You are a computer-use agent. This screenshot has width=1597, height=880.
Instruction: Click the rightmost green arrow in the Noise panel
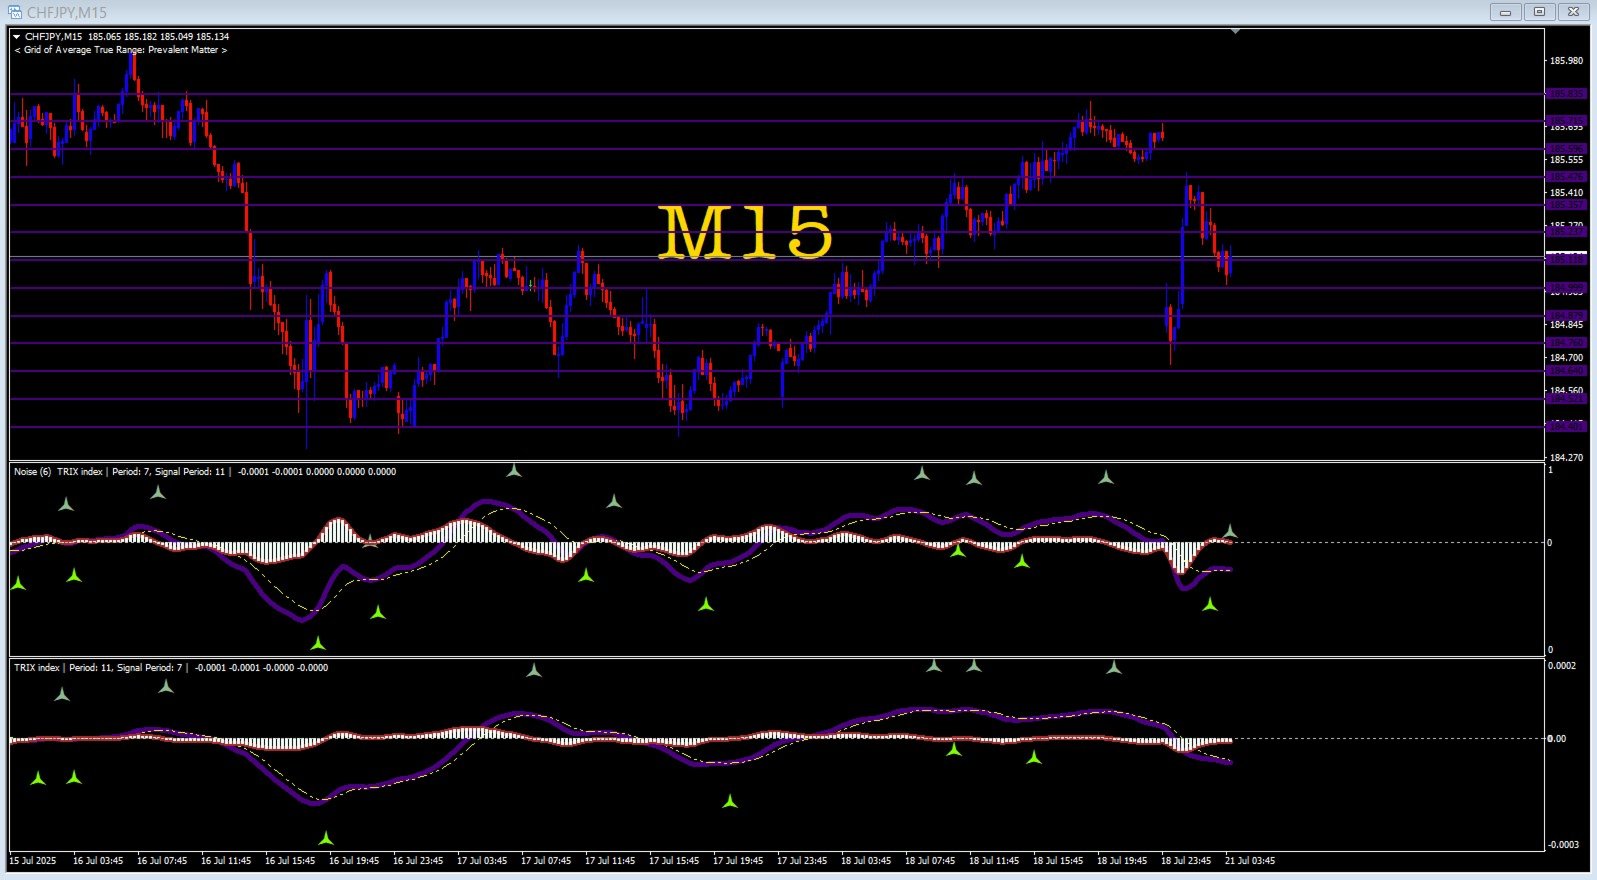[x=1210, y=604]
